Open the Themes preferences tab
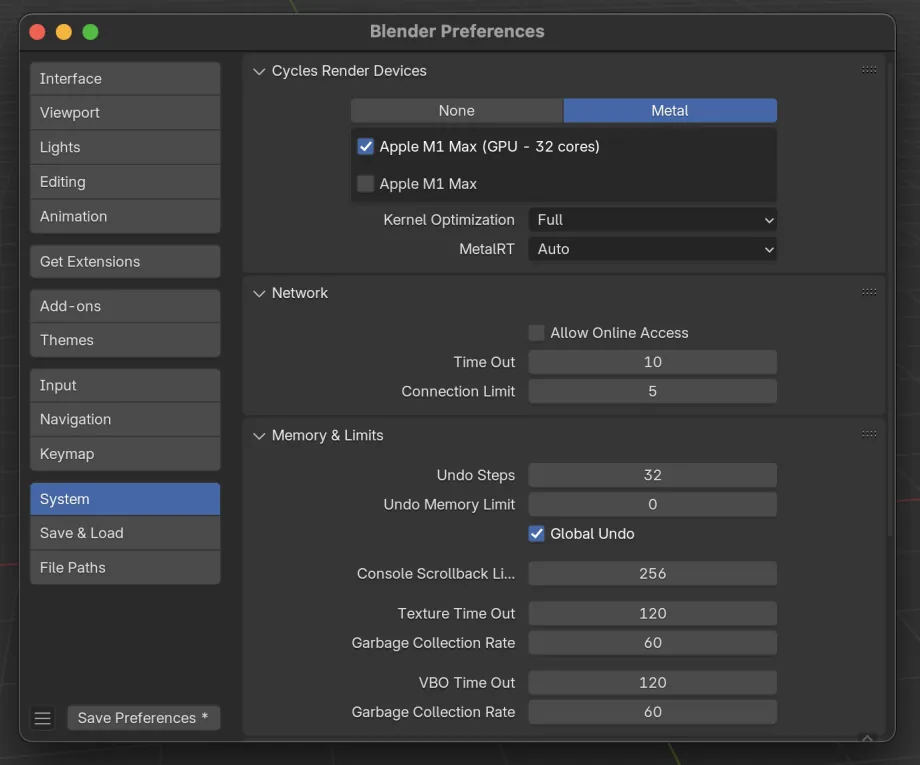This screenshot has height=765, width=920. click(125, 340)
